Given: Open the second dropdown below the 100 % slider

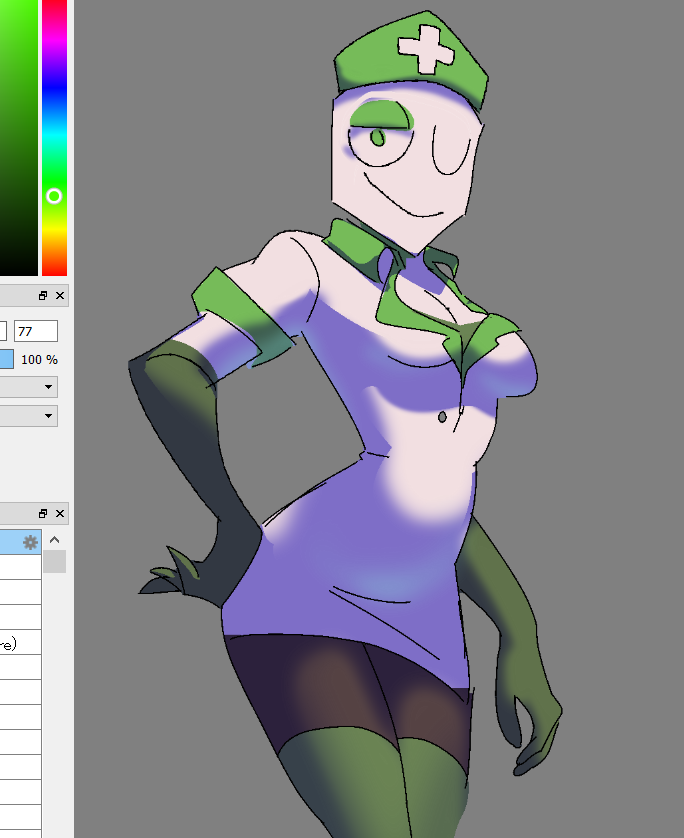Looking at the screenshot, I should (x=29, y=415).
